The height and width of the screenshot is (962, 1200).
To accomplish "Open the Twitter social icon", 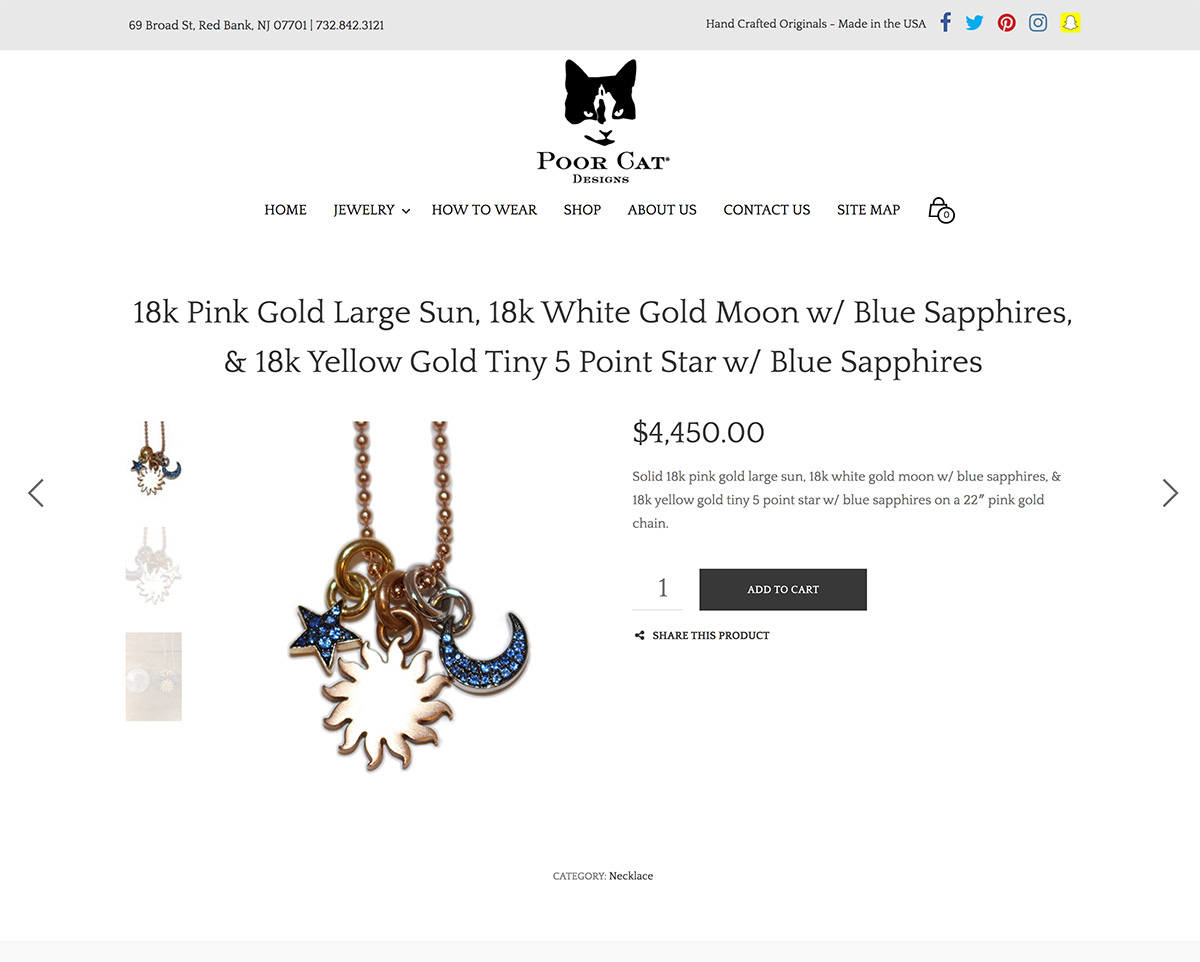I will pyautogui.click(x=974, y=23).
